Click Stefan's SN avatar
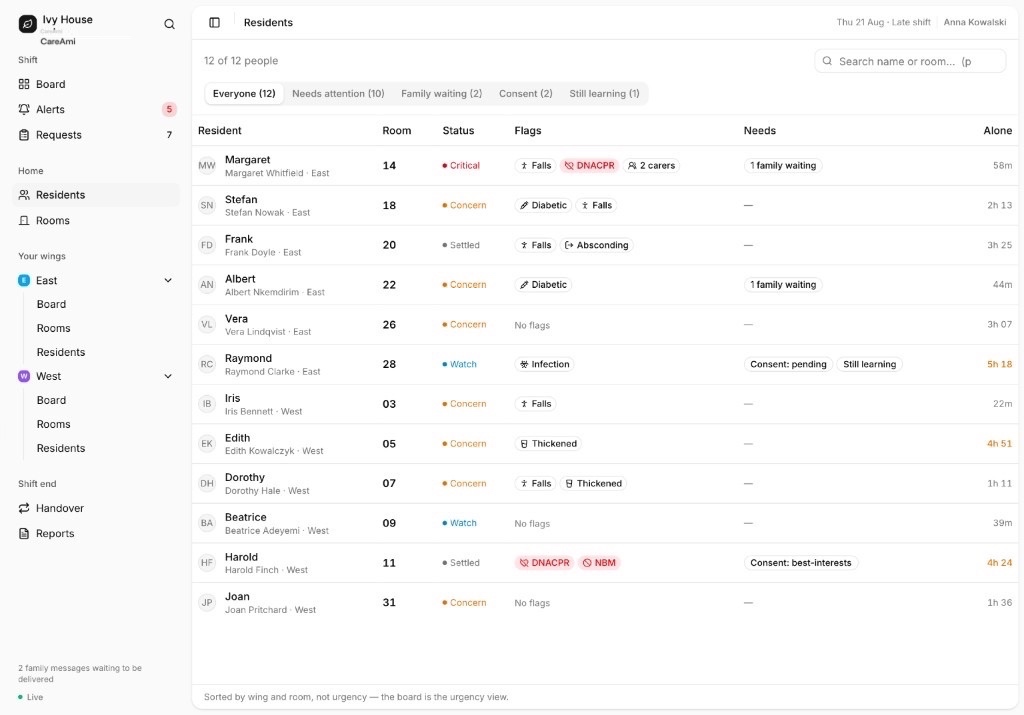Image resolution: width=1024 pixels, height=715 pixels. pos(207,206)
